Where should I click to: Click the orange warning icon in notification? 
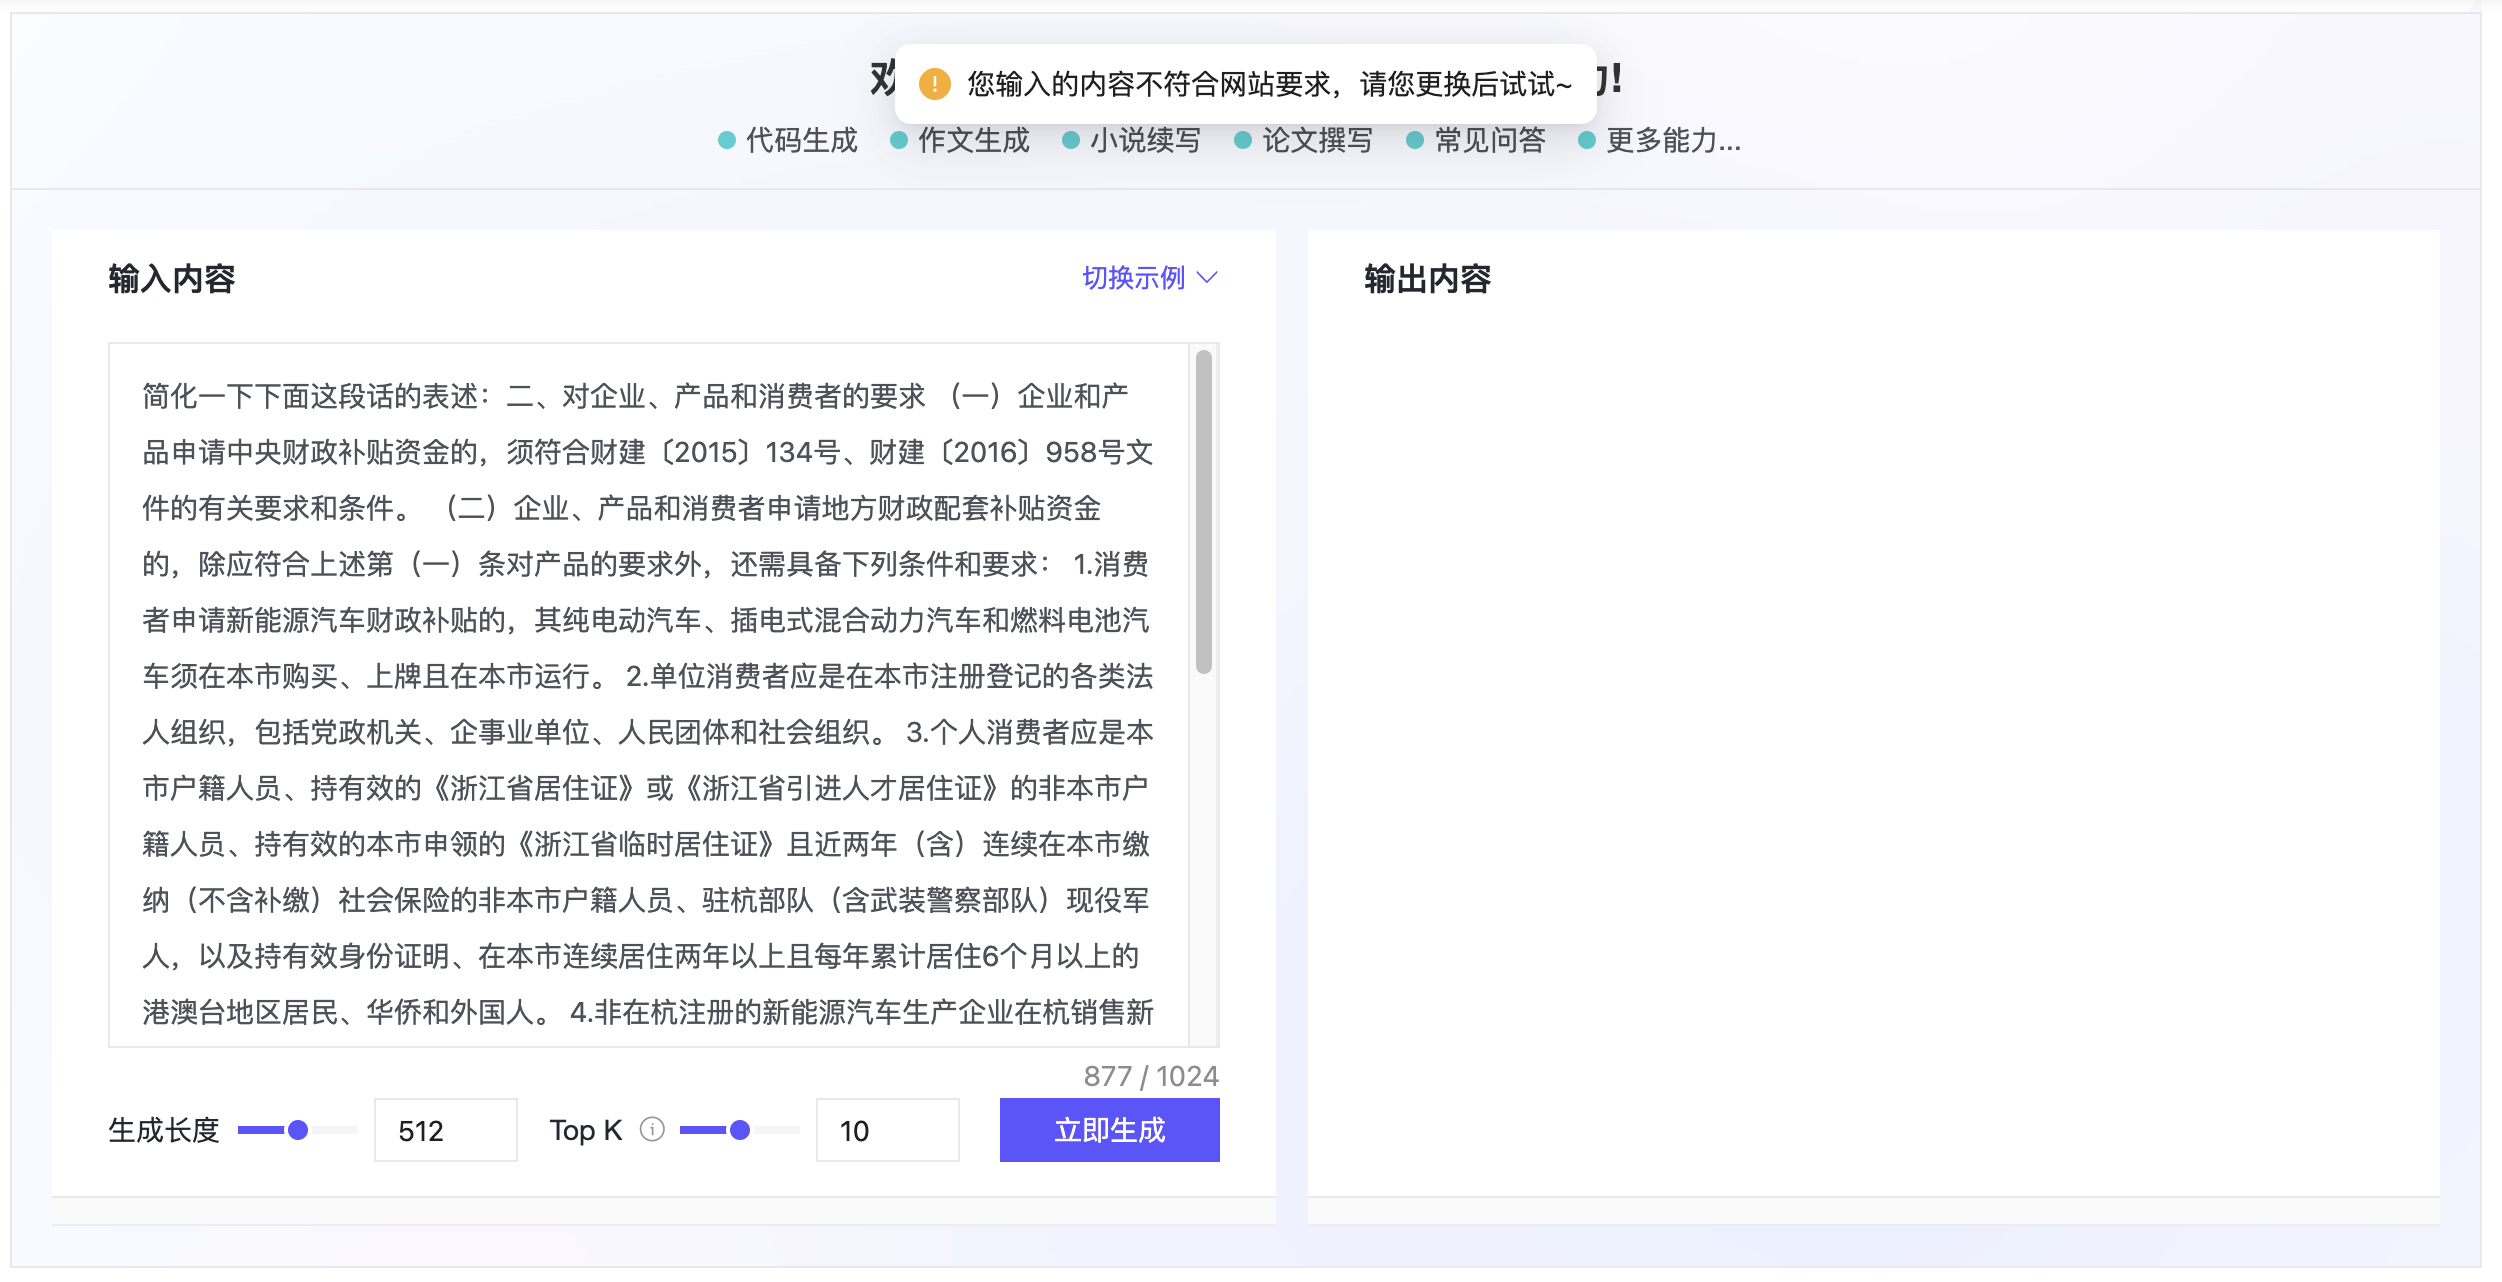[x=934, y=84]
